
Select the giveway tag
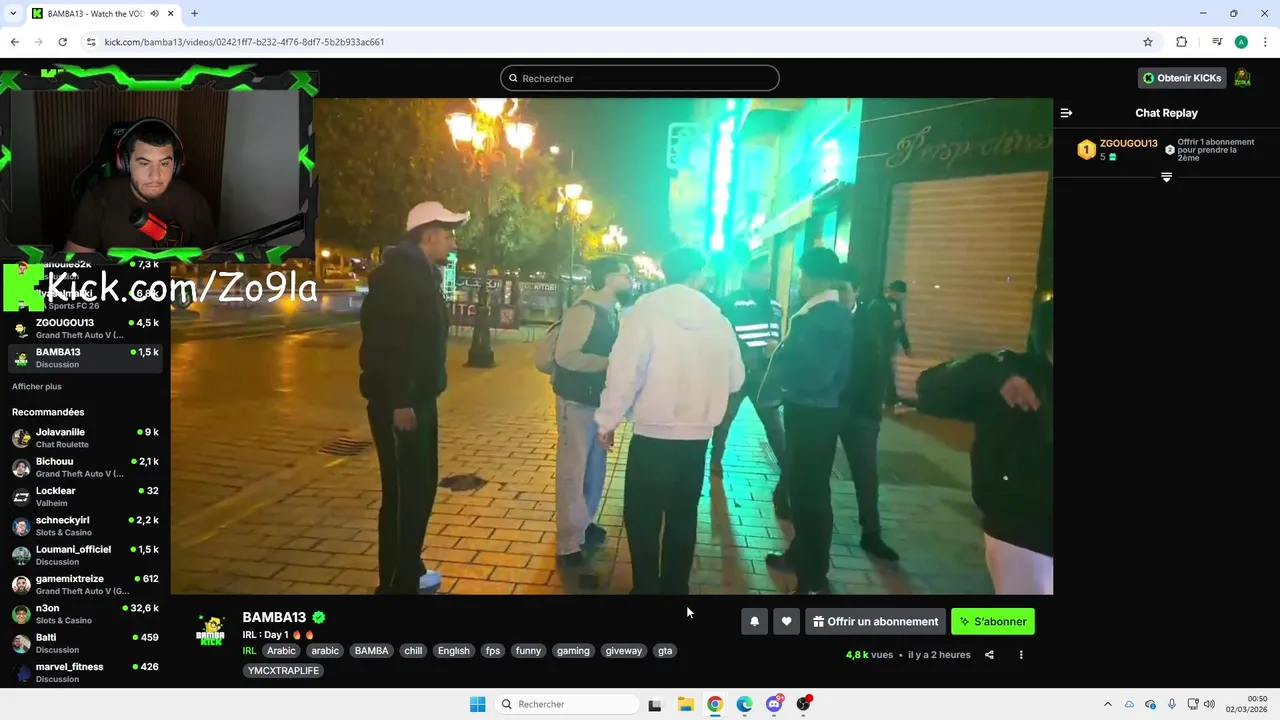pos(624,651)
